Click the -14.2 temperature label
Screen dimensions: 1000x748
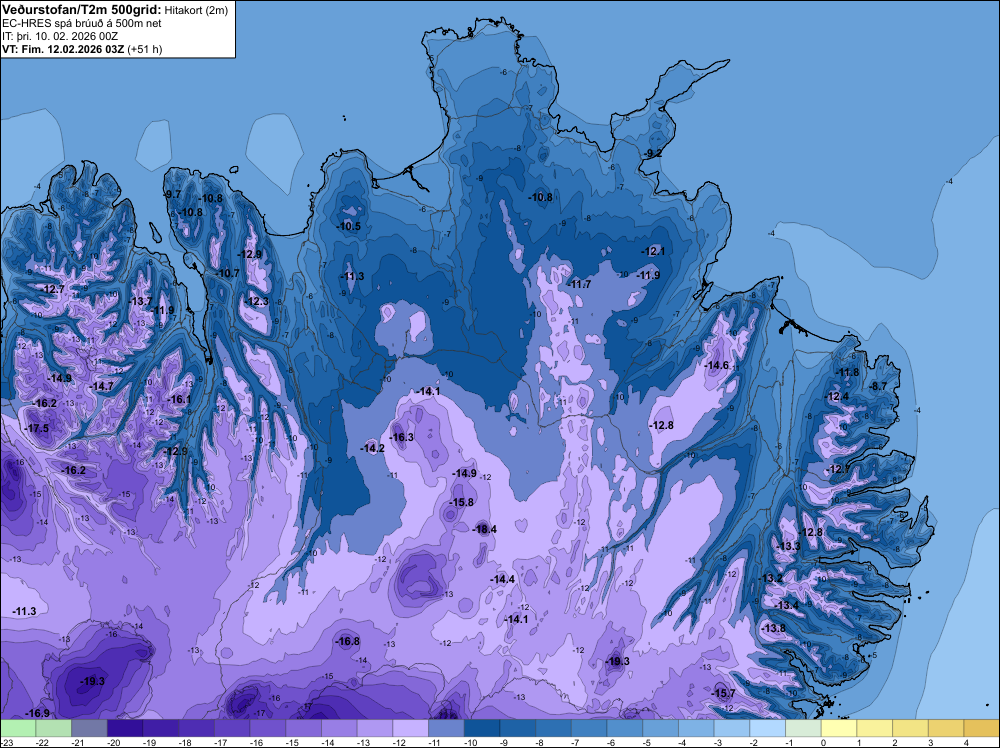click(372, 448)
